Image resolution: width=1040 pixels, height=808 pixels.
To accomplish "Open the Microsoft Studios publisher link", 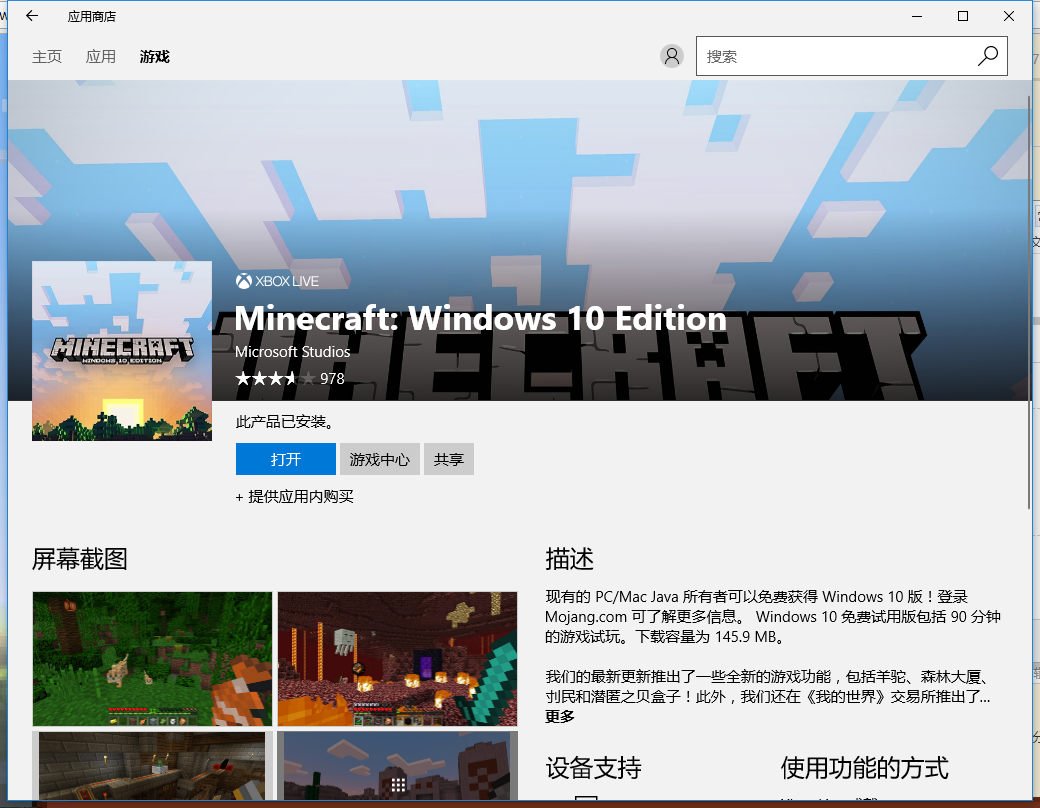I will click(292, 352).
